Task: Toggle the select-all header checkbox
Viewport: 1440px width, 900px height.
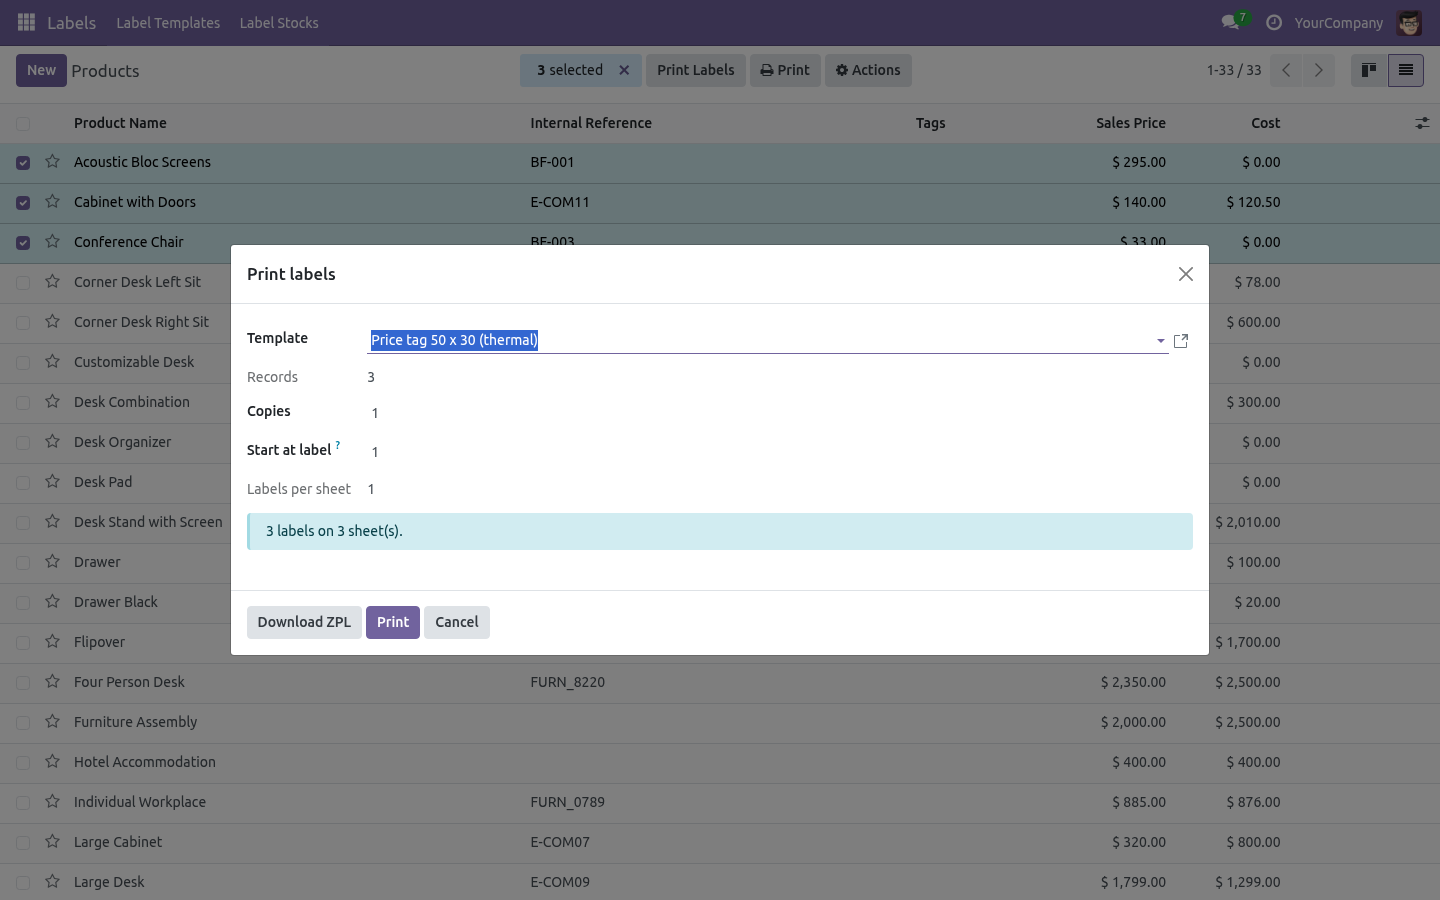Action: [23, 124]
